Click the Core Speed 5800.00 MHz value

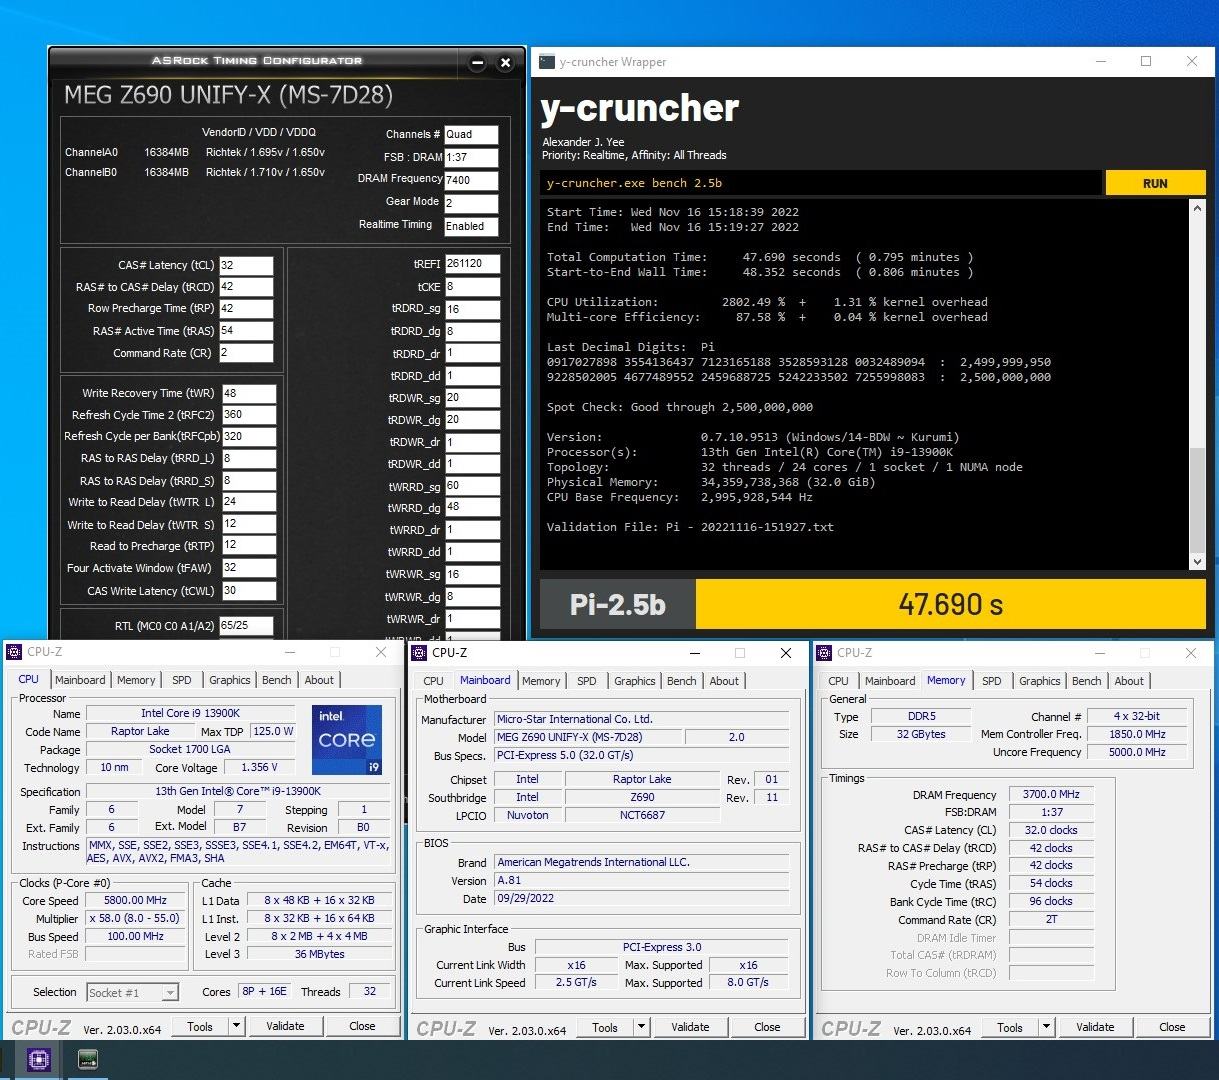click(136, 900)
